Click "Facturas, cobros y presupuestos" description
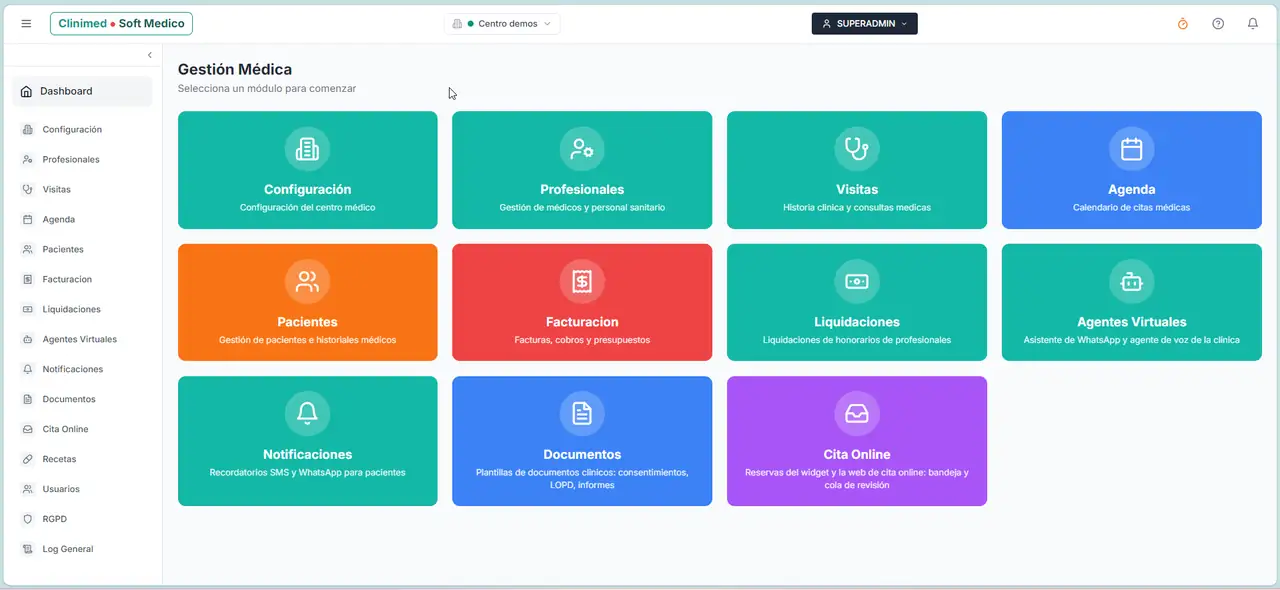The width and height of the screenshot is (1280, 590). point(582,340)
